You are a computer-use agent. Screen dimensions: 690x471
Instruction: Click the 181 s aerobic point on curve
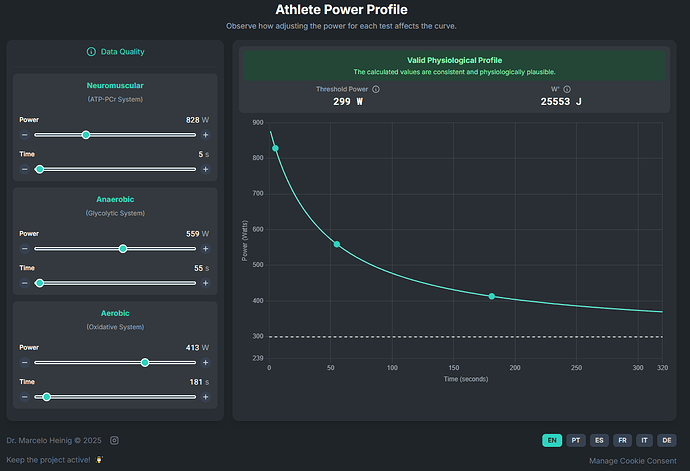(492, 296)
